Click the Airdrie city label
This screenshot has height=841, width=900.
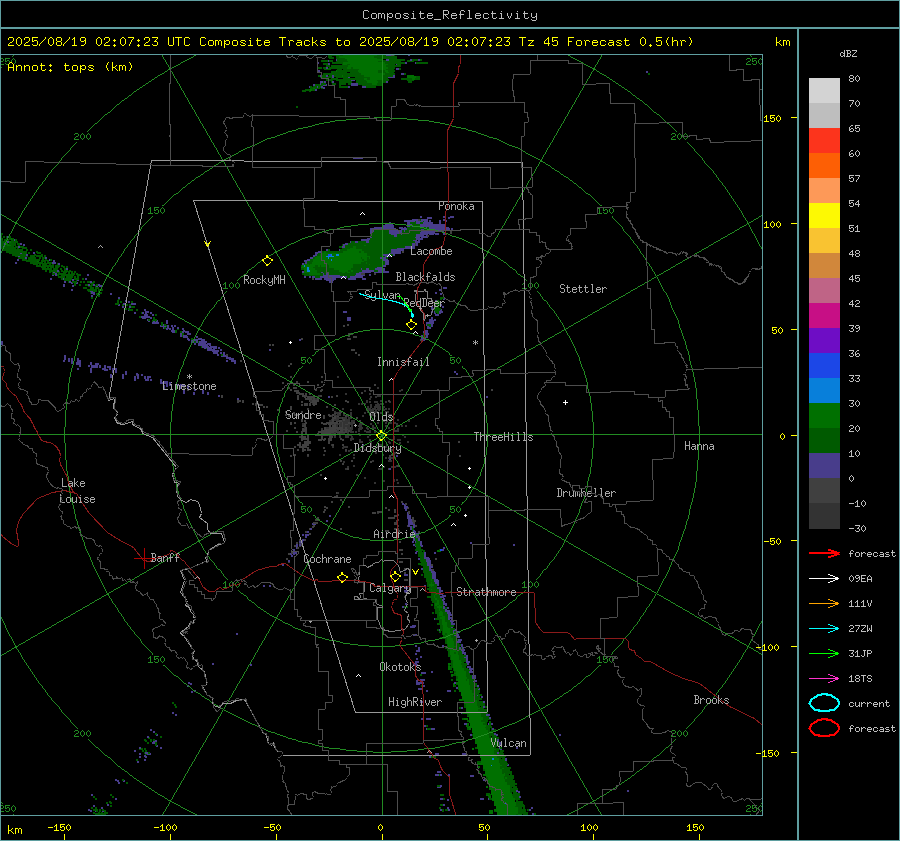[x=394, y=534]
